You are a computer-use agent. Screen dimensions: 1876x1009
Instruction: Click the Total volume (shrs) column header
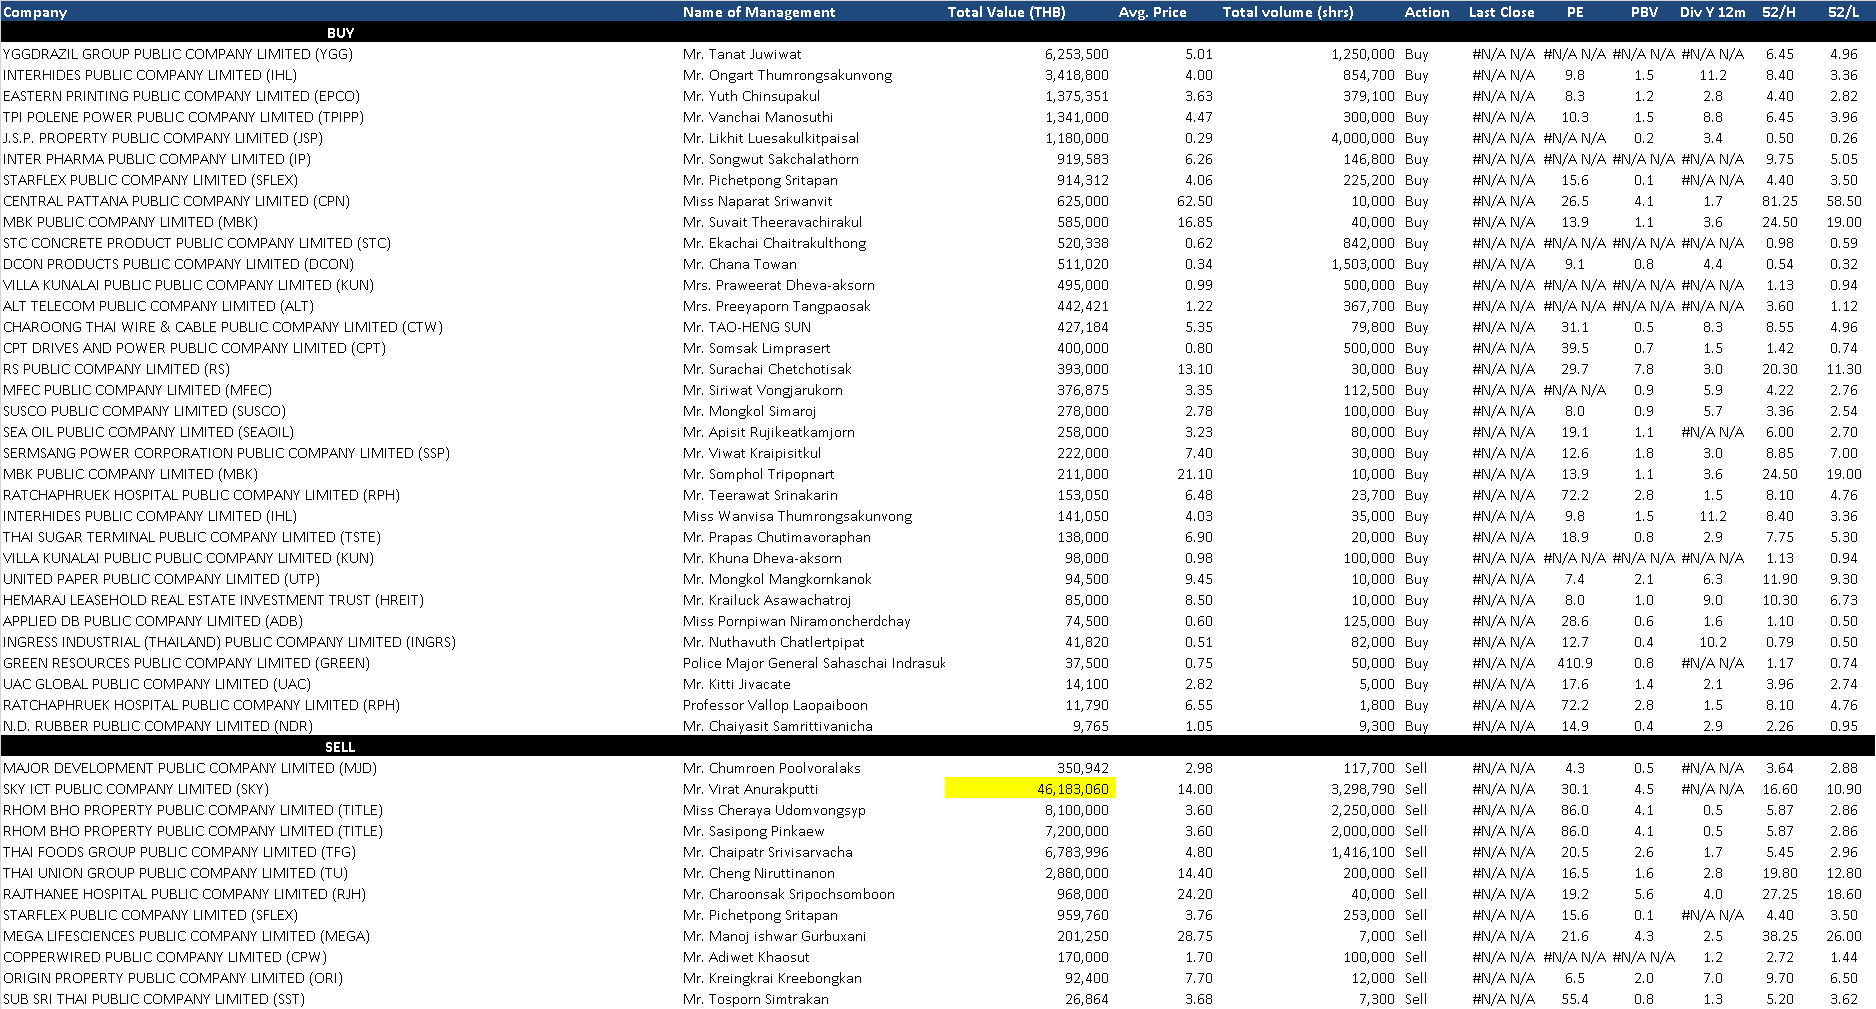point(1288,12)
